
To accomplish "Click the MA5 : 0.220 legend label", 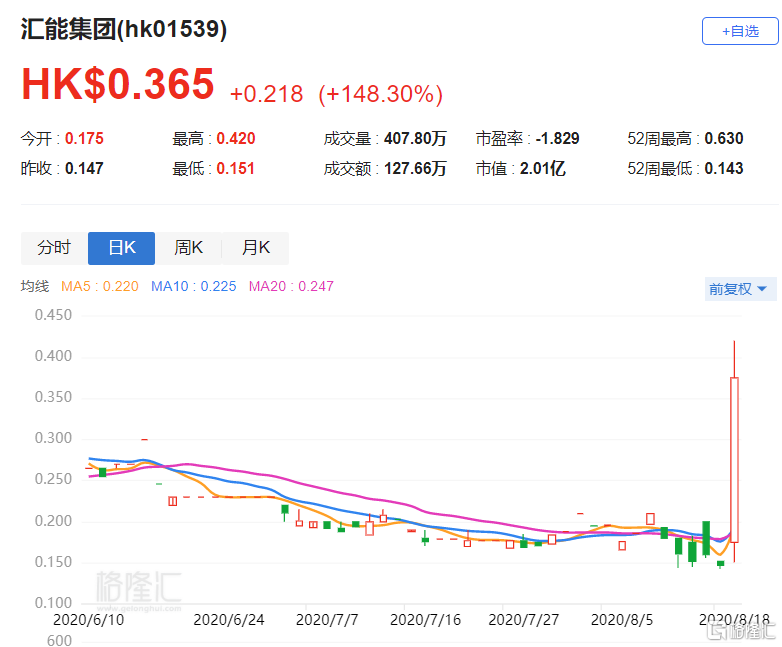I will 100,286.
